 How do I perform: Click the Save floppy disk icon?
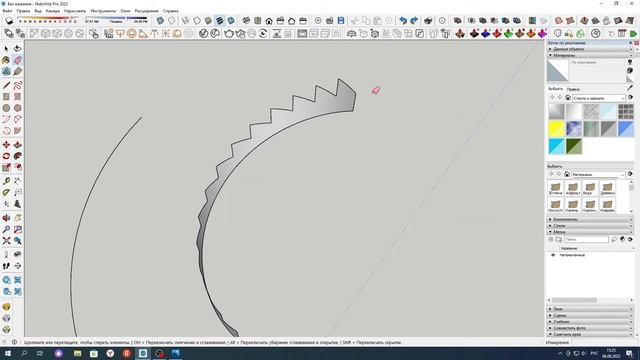pyautogui.click(x=341, y=20)
